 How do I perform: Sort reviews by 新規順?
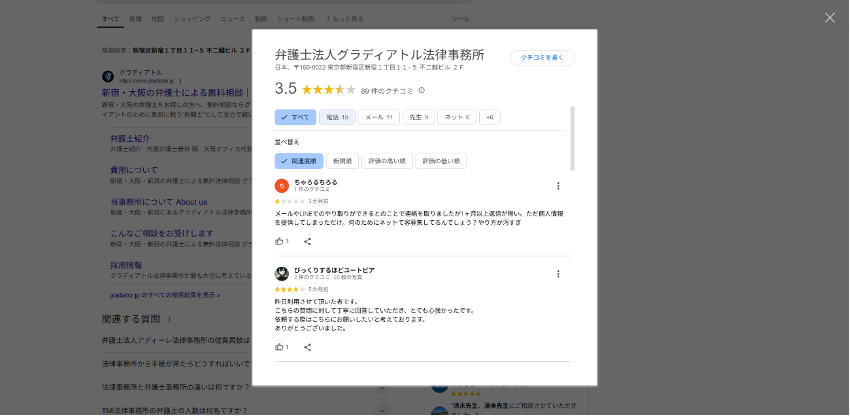click(x=342, y=161)
